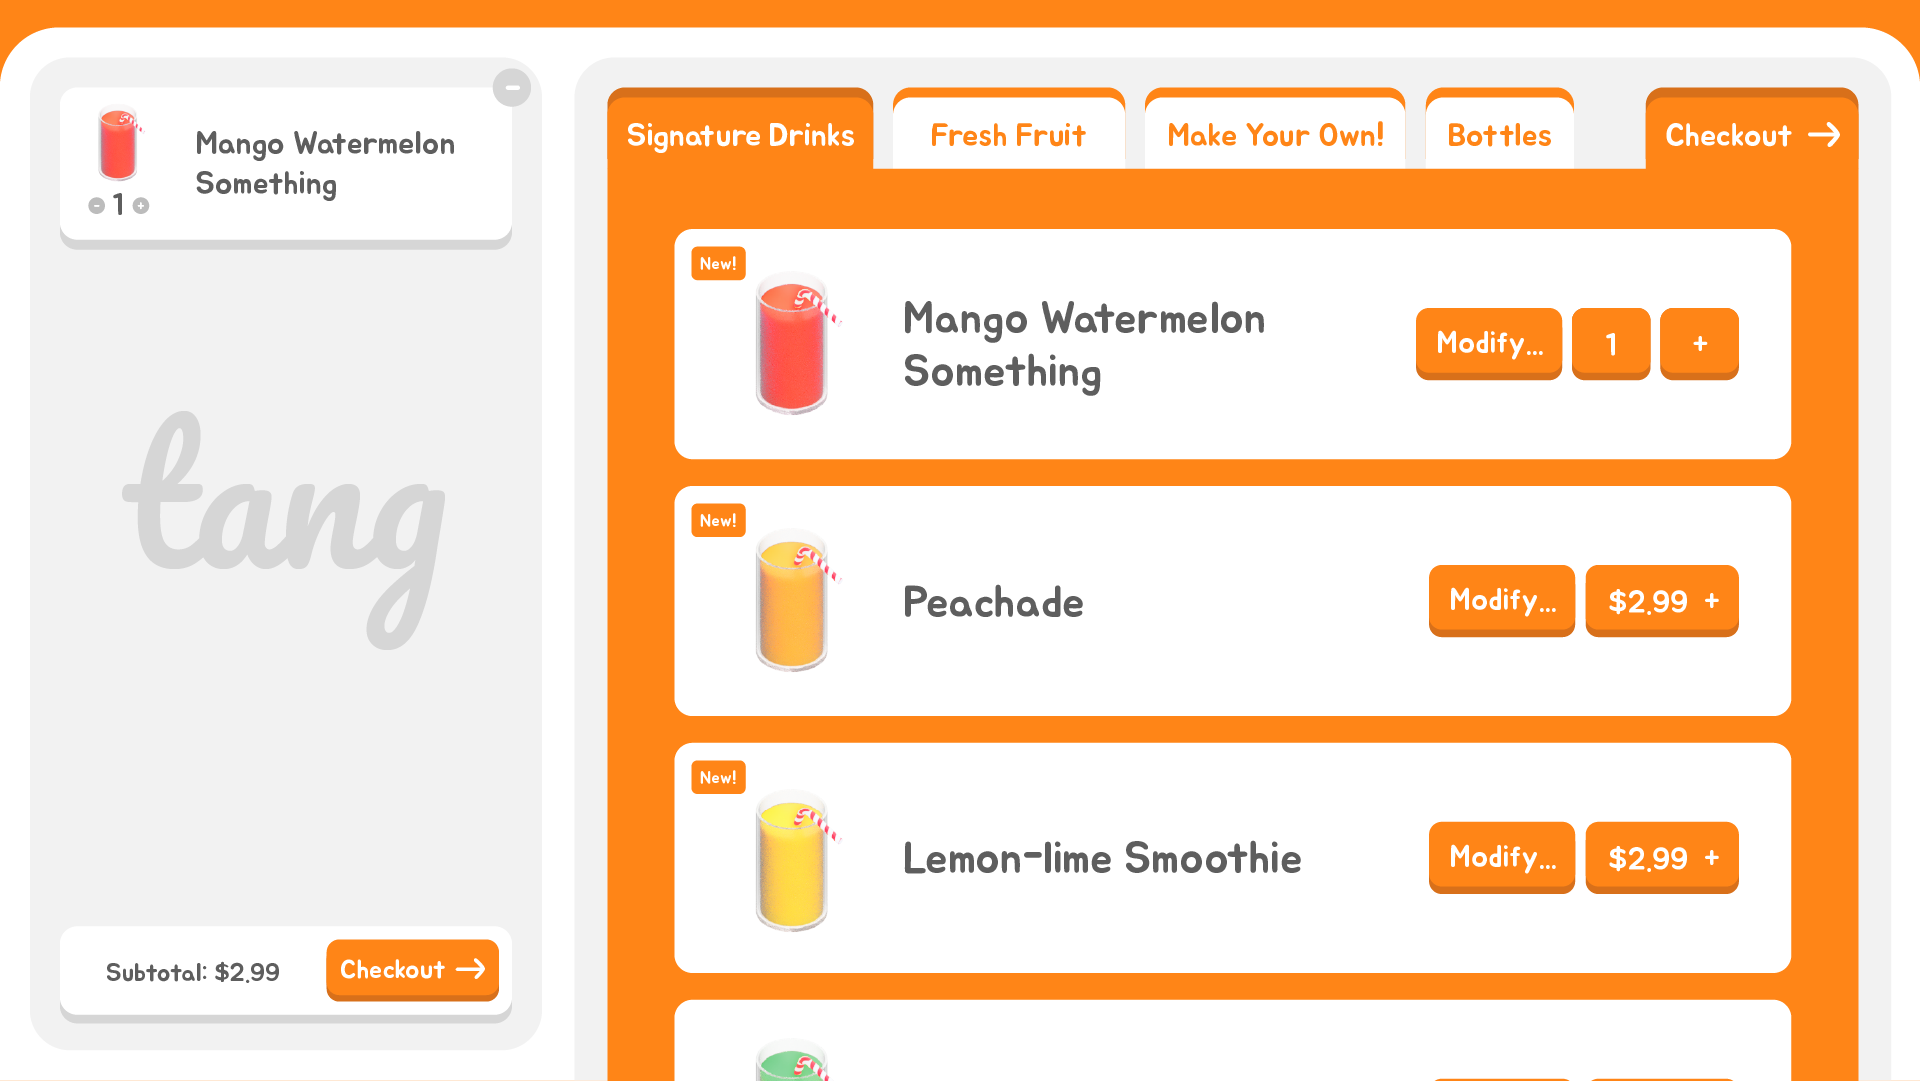Click Modify on the Peachade item
Image resolution: width=1920 pixels, height=1081 pixels.
point(1501,601)
